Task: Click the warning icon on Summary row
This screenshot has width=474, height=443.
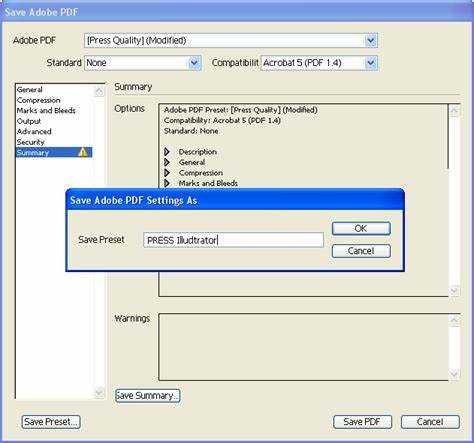Action: coord(83,152)
